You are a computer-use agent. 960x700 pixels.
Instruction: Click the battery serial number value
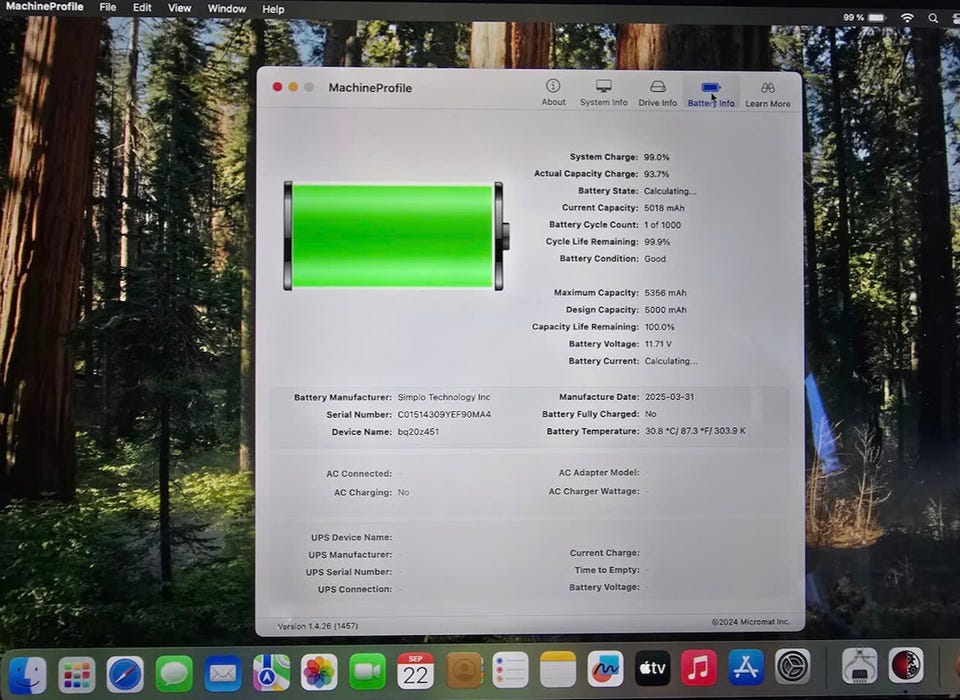[444, 414]
